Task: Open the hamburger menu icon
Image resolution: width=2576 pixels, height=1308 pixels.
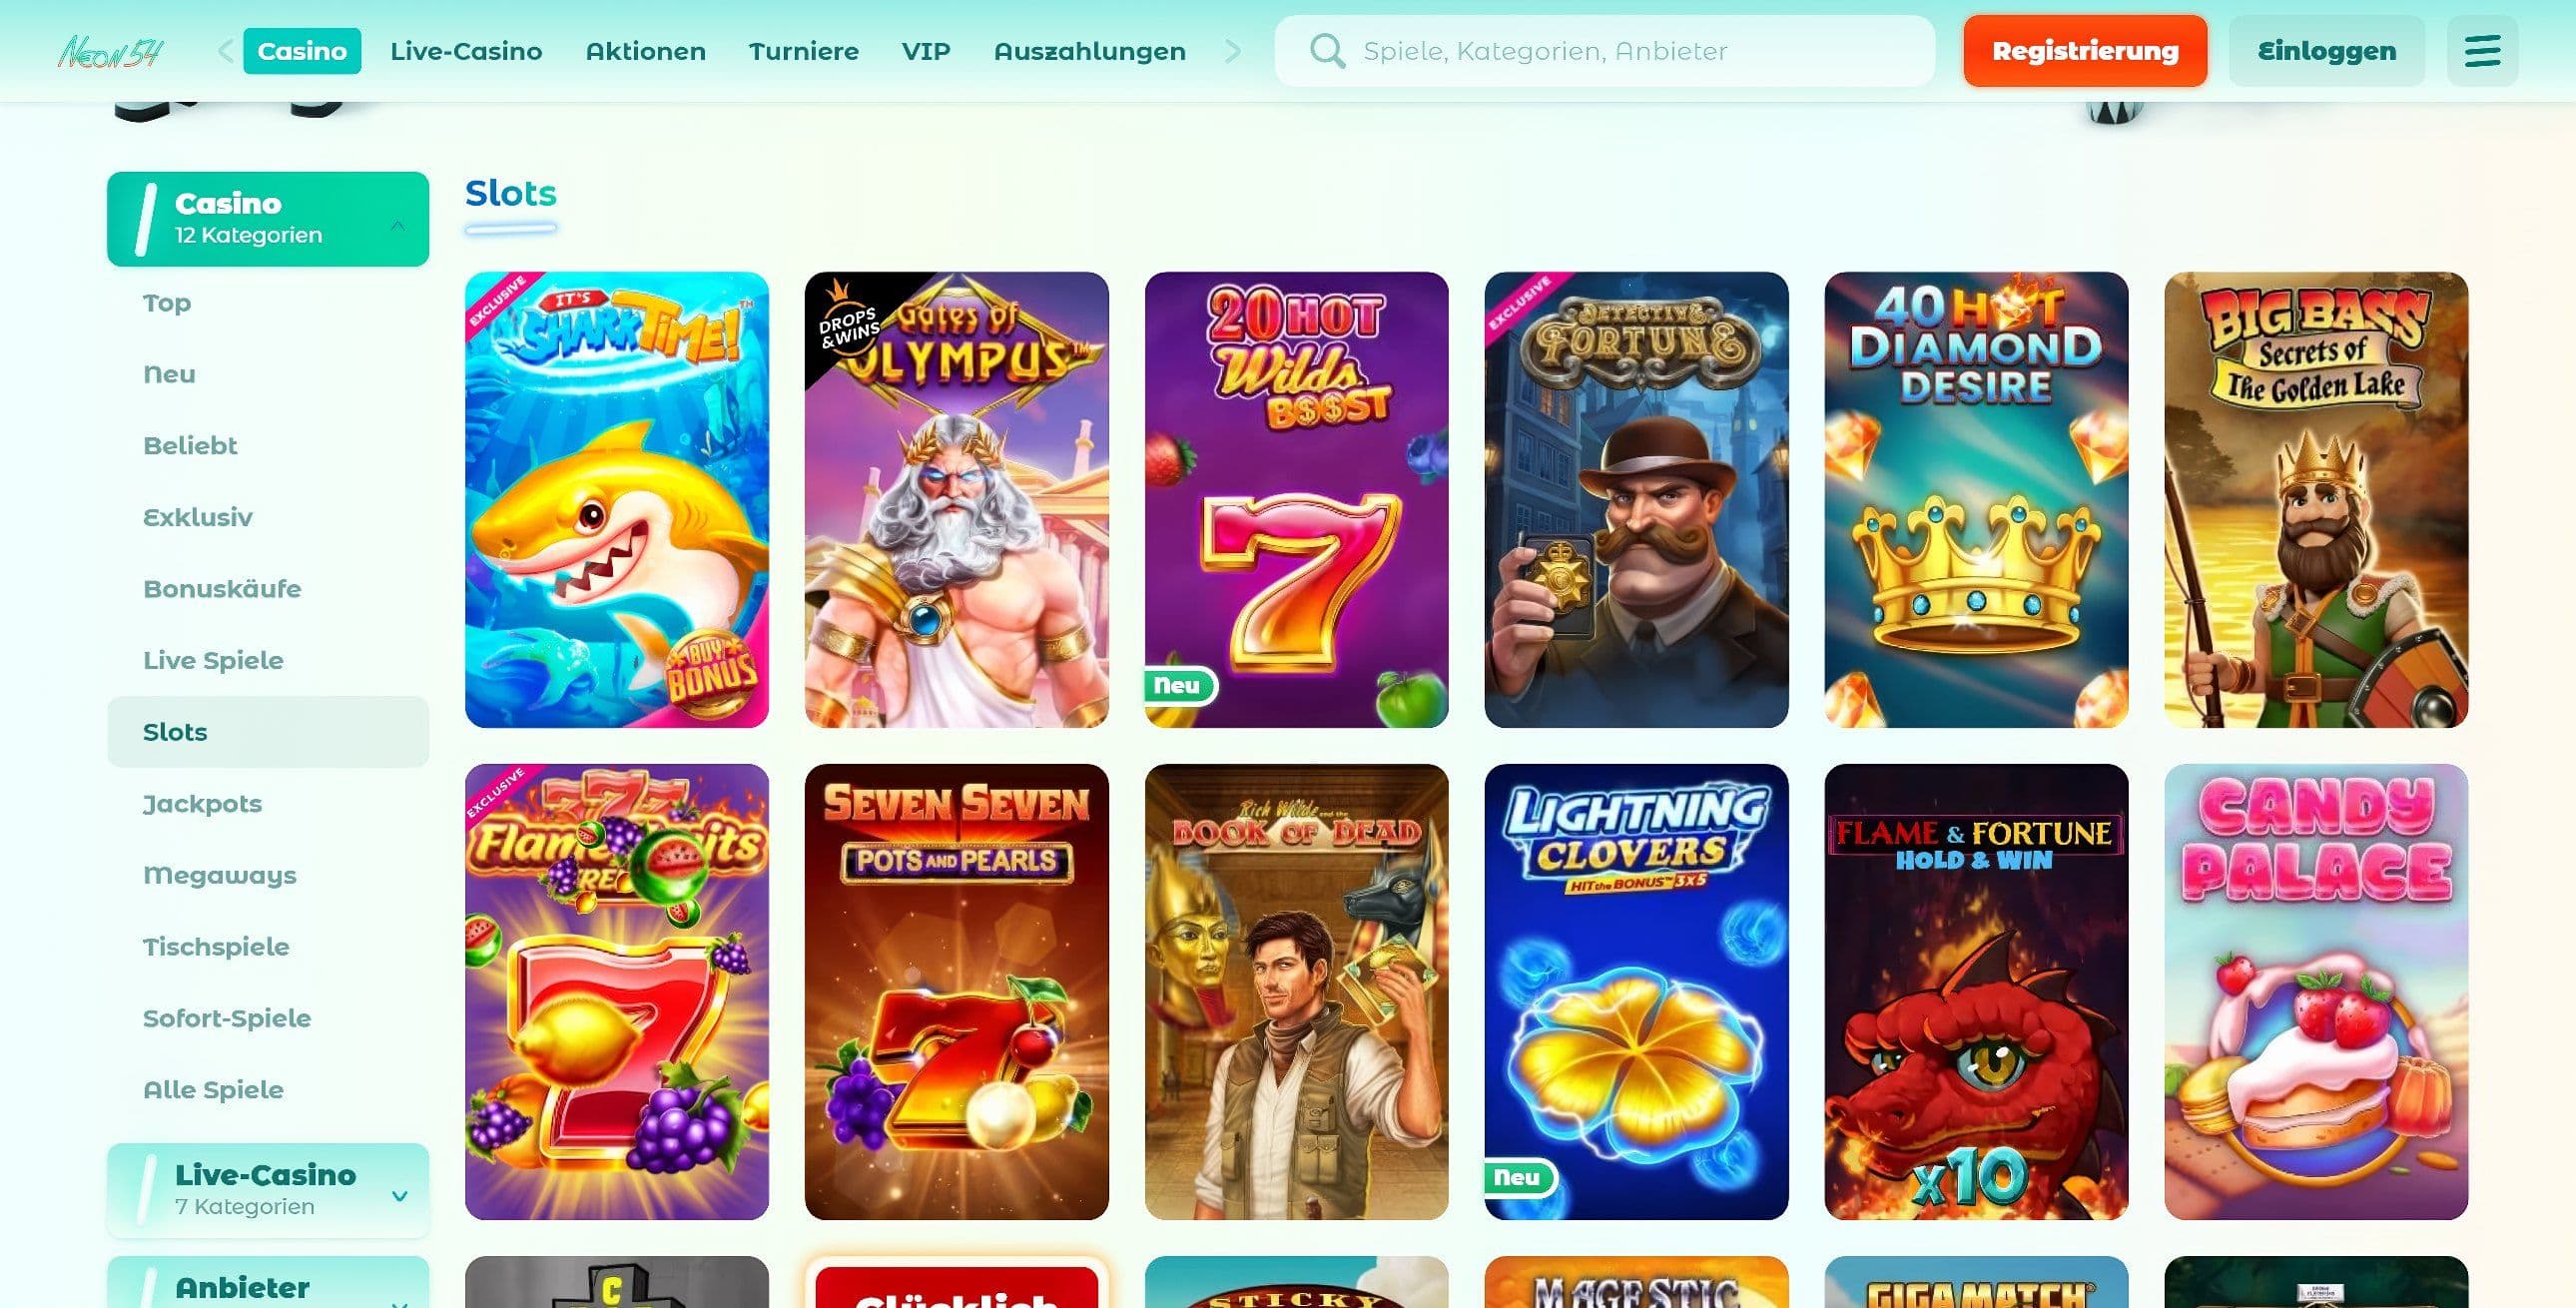Action: [2482, 51]
